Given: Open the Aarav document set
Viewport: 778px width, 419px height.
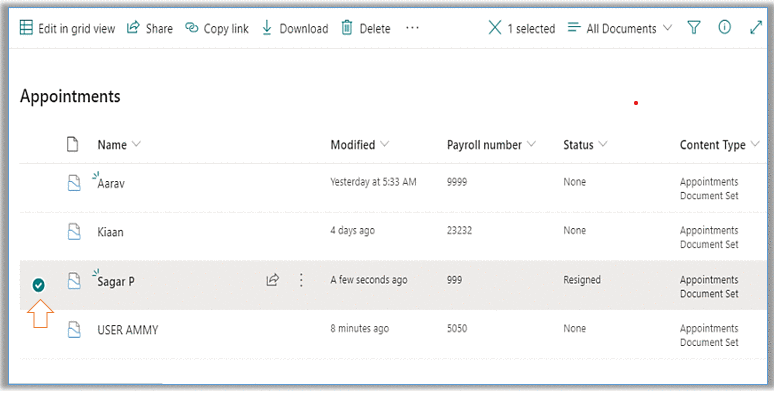Looking at the screenshot, I should pyautogui.click(x=111, y=184).
